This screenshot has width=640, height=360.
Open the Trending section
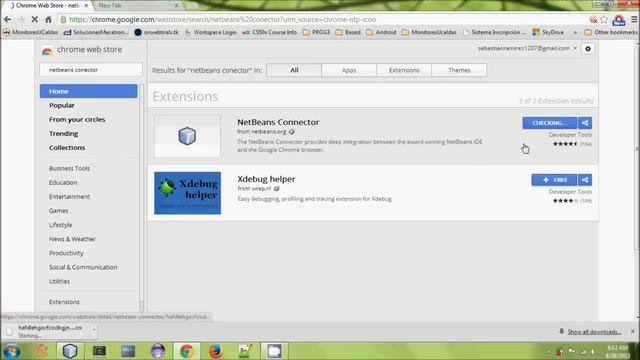pyautogui.click(x=63, y=133)
